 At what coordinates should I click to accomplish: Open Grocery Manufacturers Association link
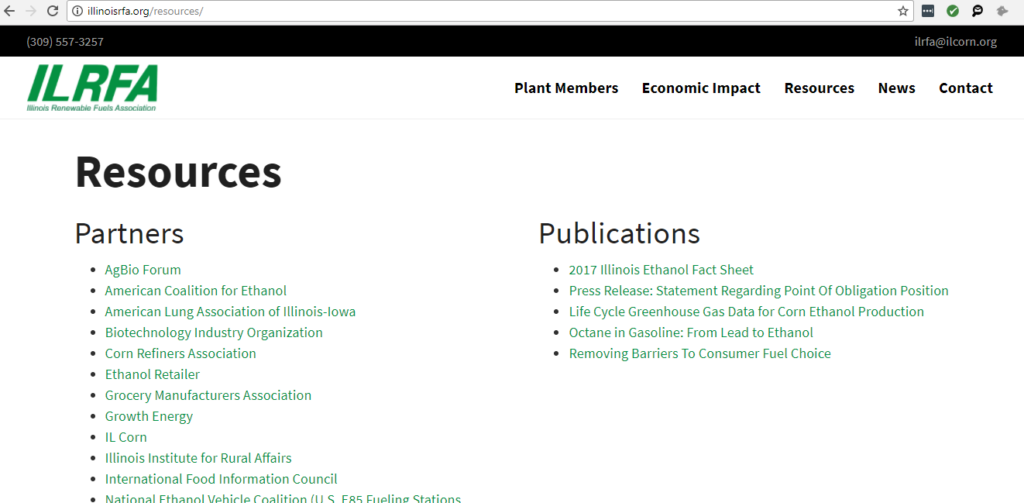click(208, 395)
